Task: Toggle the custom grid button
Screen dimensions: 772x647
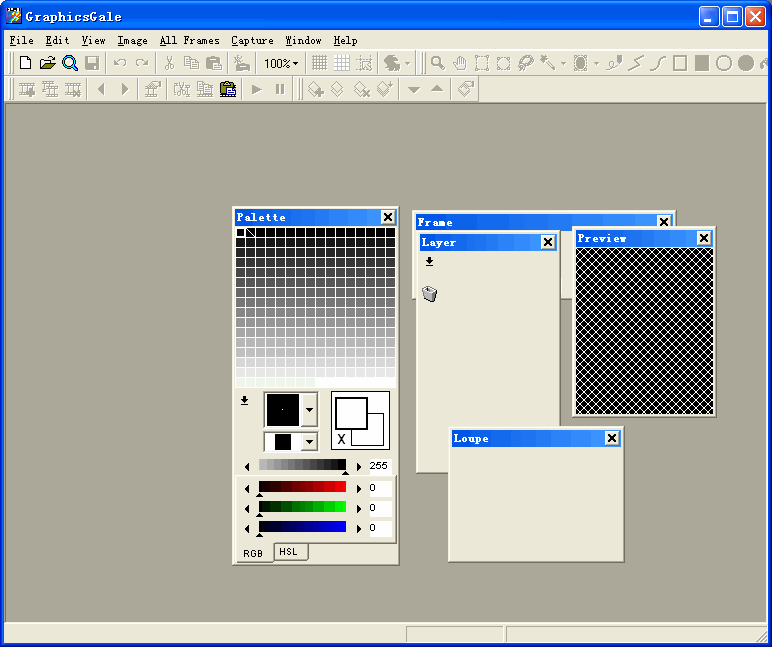Action: (x=342, y=63)
